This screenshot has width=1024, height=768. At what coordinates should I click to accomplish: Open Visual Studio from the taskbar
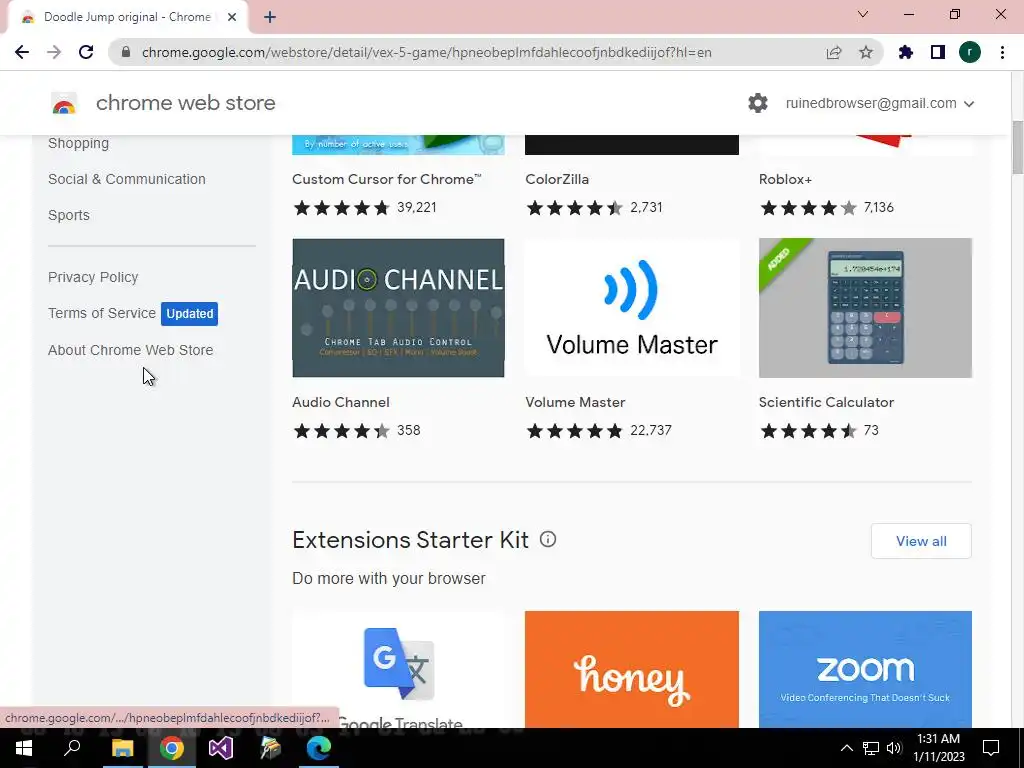point(221,748)
